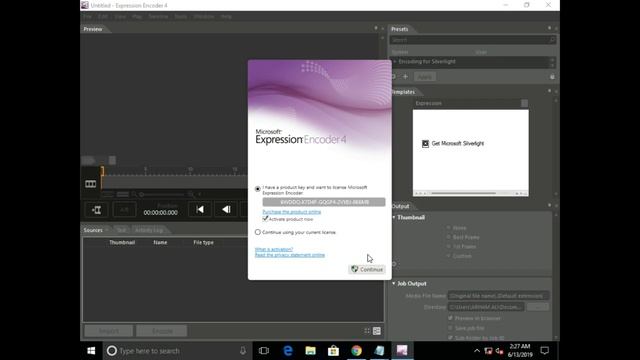Switch to the Activity Log tab
640x360 pixels.
point(149,230)
